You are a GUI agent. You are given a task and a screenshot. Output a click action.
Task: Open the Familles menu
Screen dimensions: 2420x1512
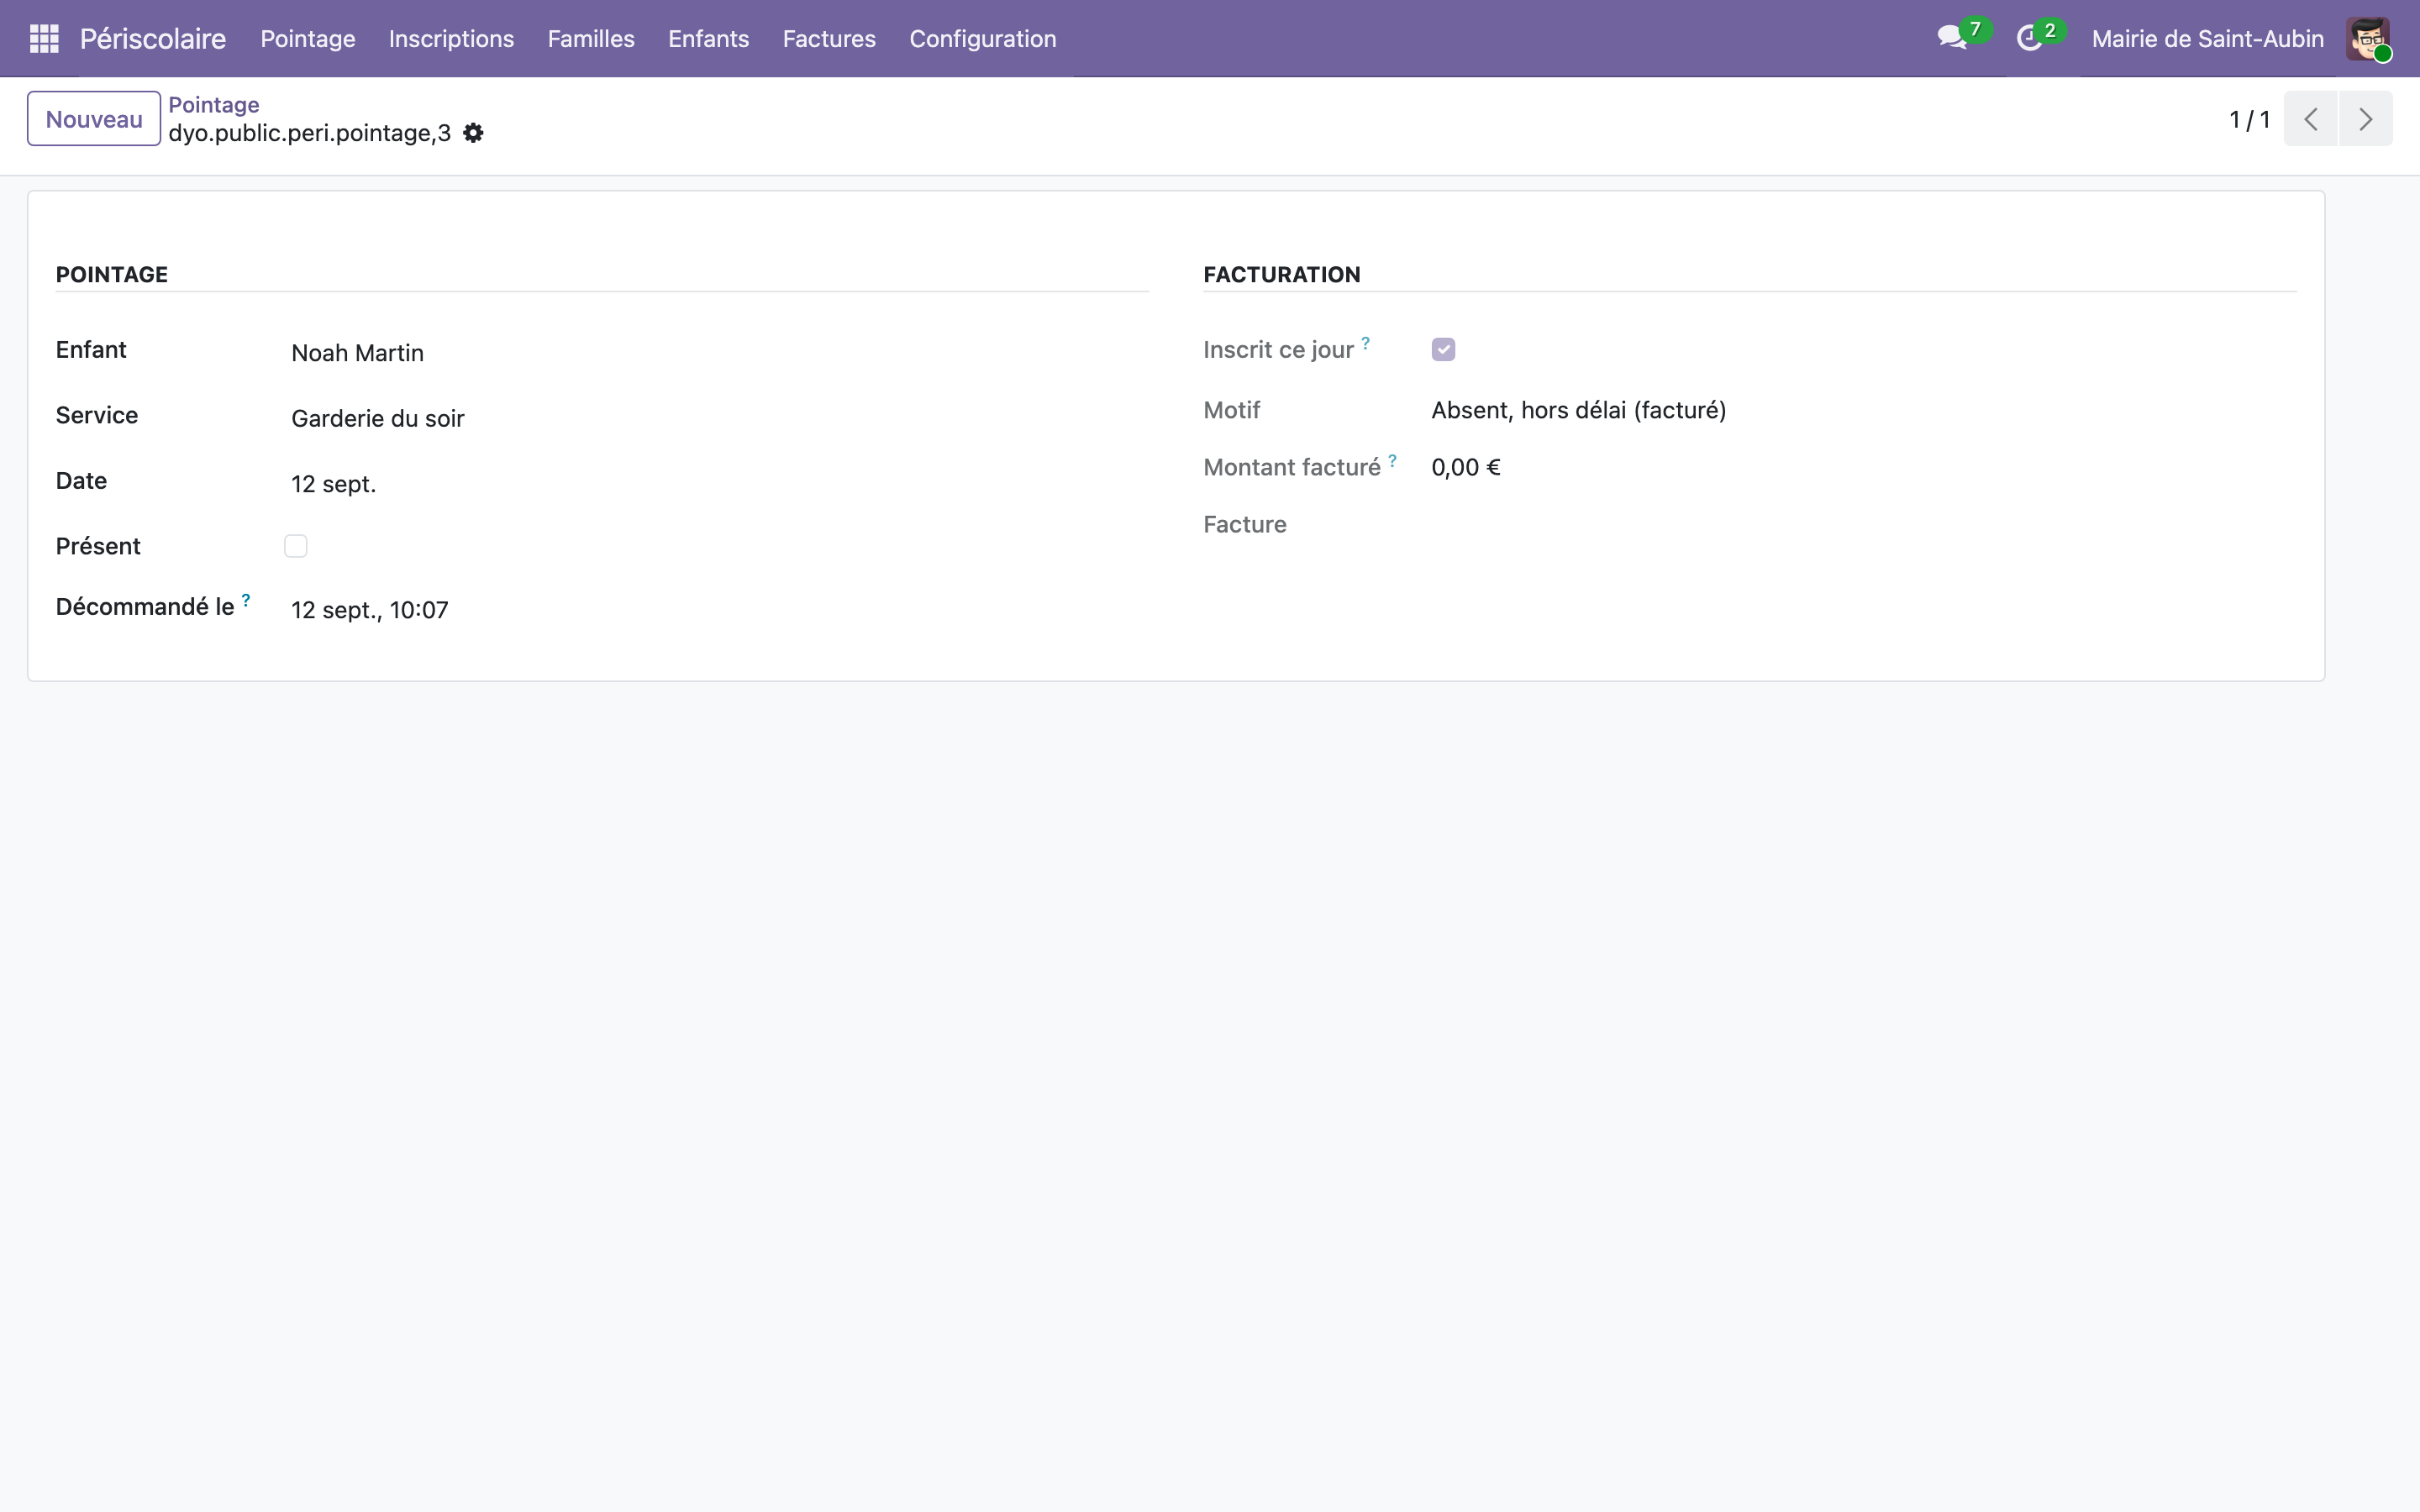coord(591,38)
